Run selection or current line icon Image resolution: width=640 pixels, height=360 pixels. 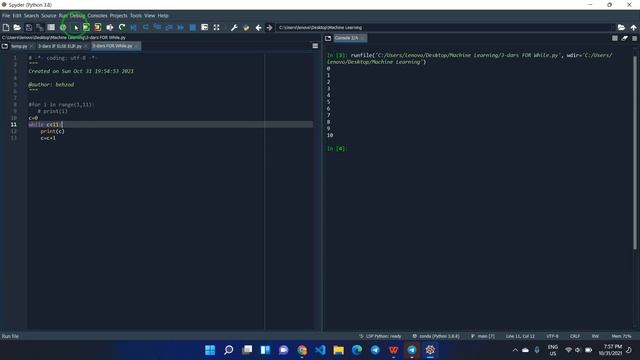pos(110,27)
